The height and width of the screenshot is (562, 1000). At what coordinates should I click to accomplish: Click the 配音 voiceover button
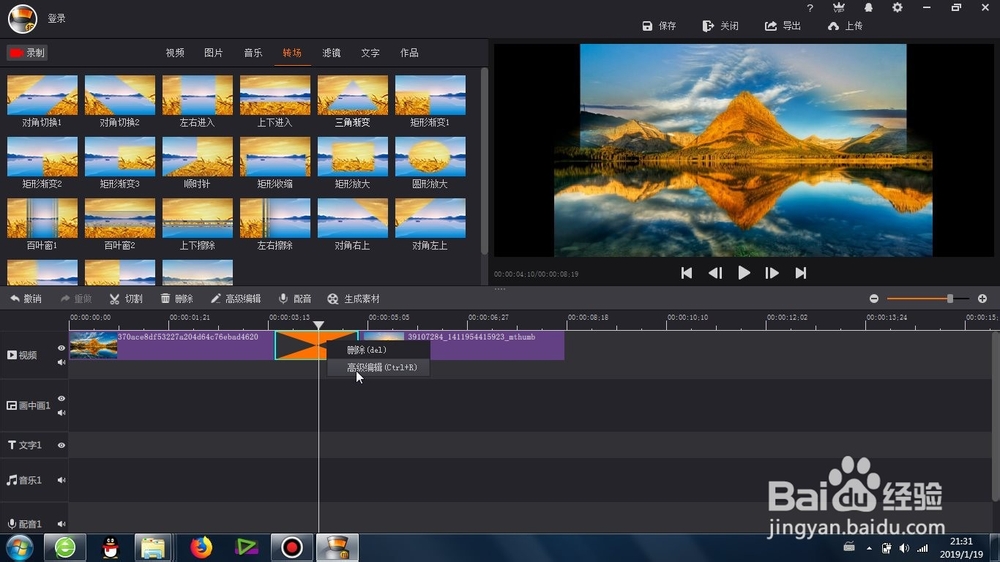295,299
